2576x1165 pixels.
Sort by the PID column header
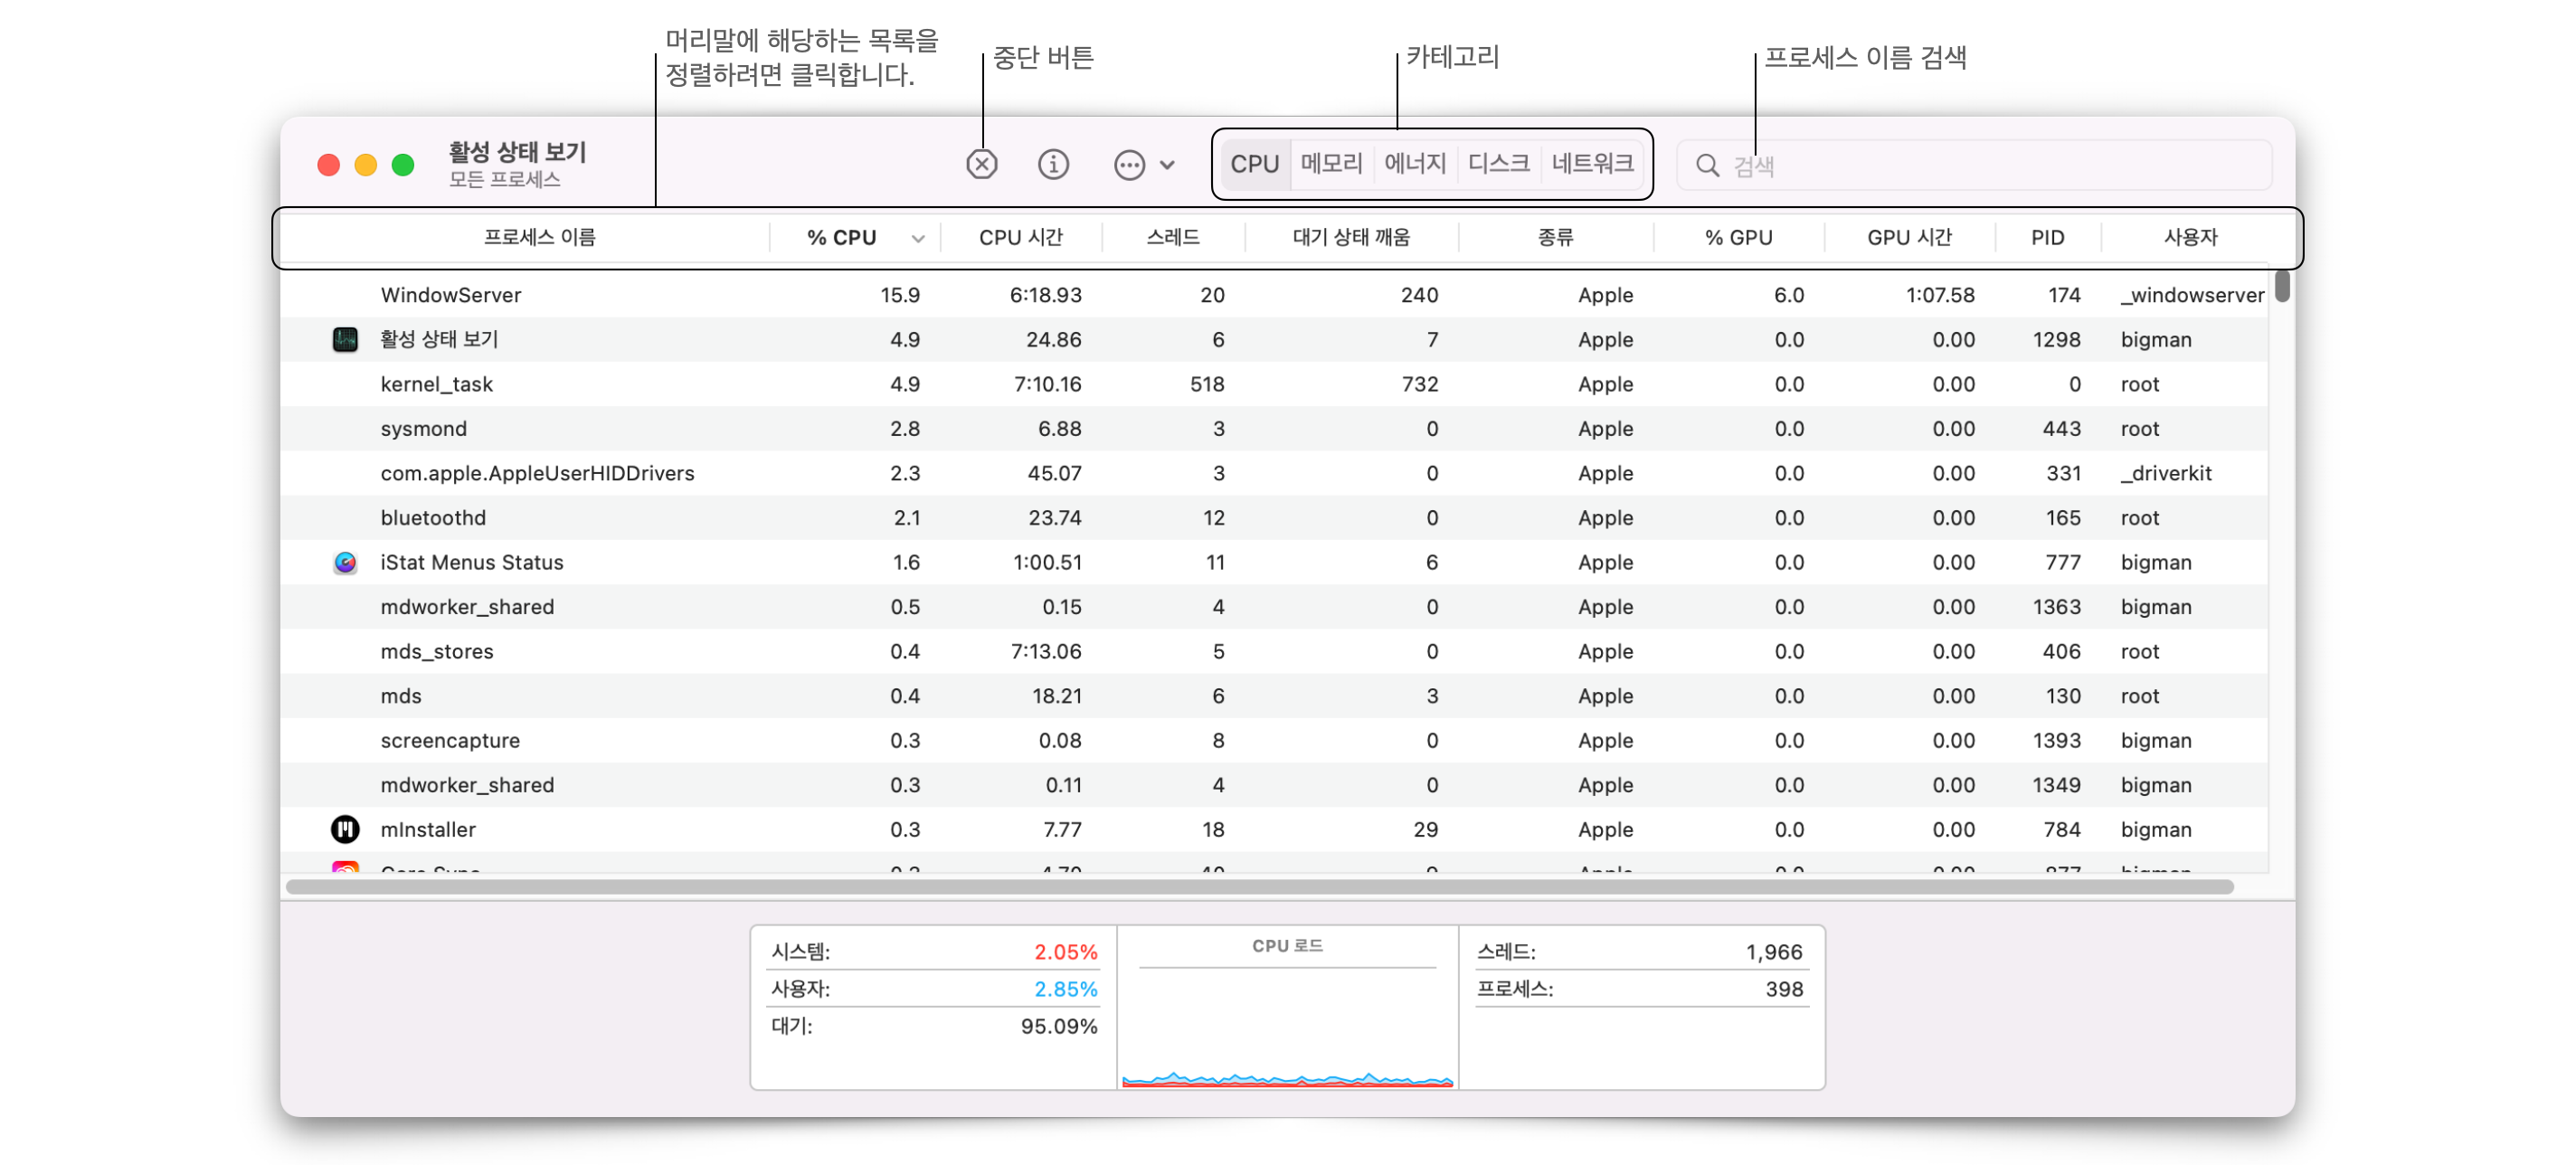(x=2046, y=237)
